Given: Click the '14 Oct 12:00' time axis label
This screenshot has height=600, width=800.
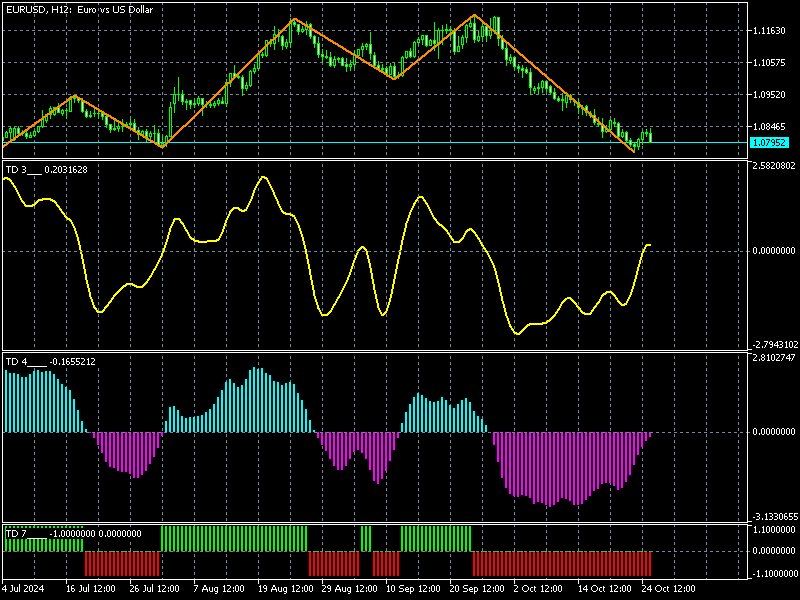Looking at the screenshot, I should tap(605, 589).
